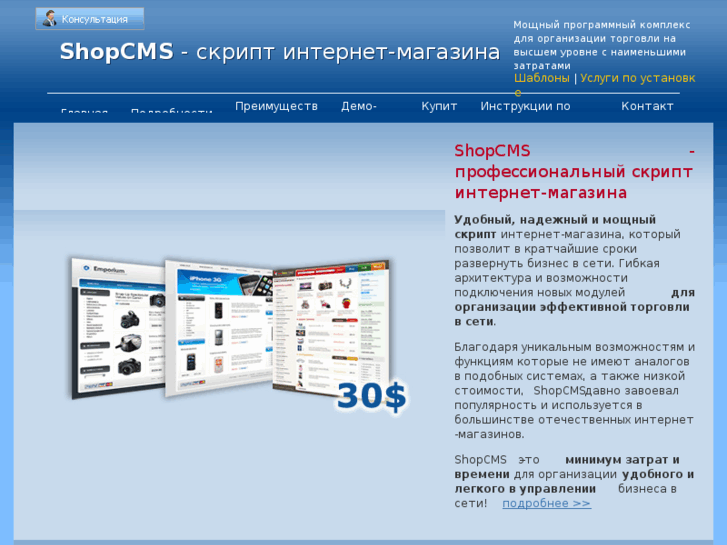This screenshot has width=727, height=545.
Task: Open Инструкции по menu item
Action: (x=525, y=106)
